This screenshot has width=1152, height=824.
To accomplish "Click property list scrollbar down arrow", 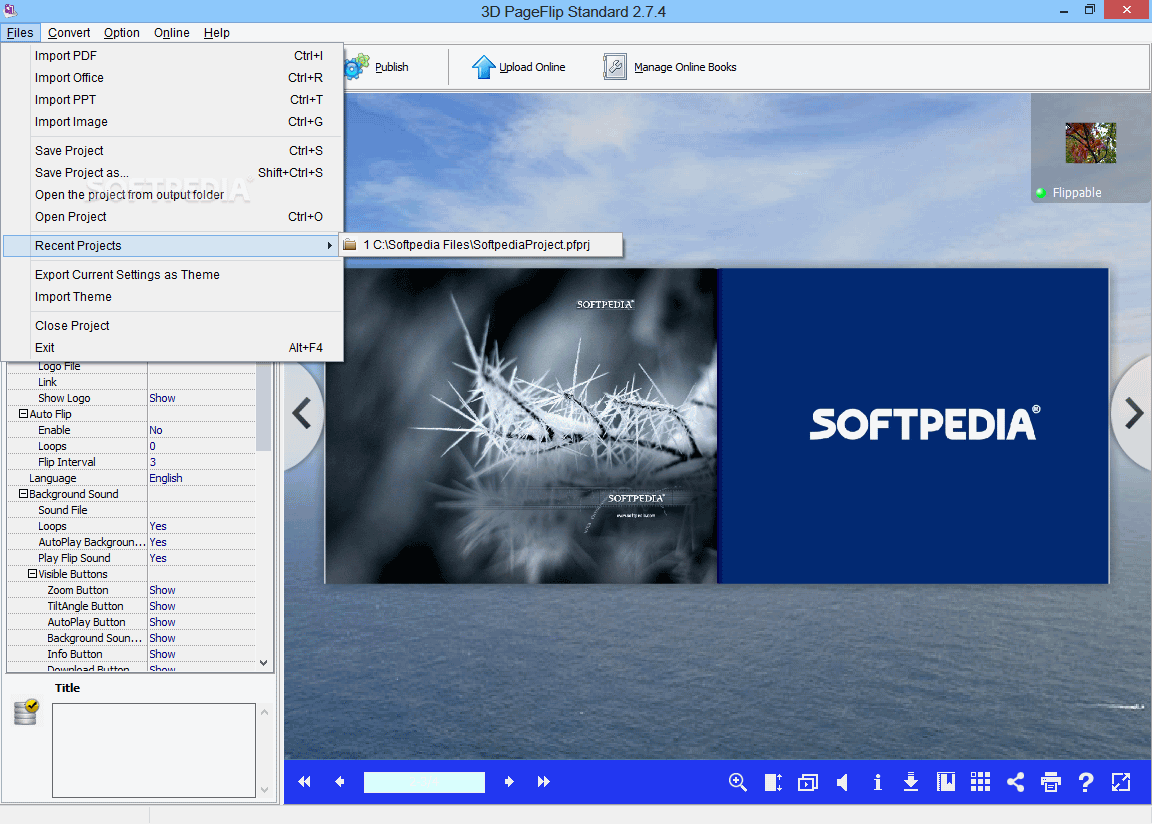I will [x=264, y=663].
